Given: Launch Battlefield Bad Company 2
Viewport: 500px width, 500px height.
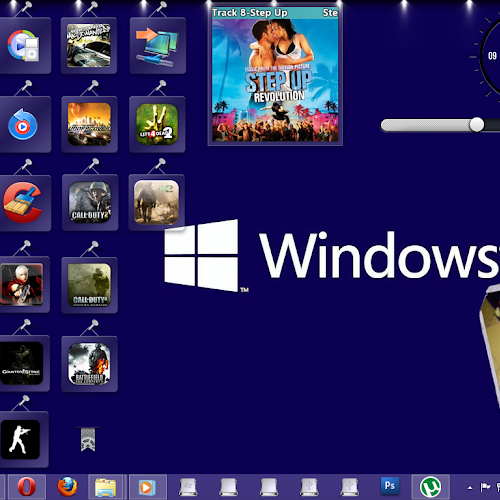Looking at the screenshot, I should [89, 364].
